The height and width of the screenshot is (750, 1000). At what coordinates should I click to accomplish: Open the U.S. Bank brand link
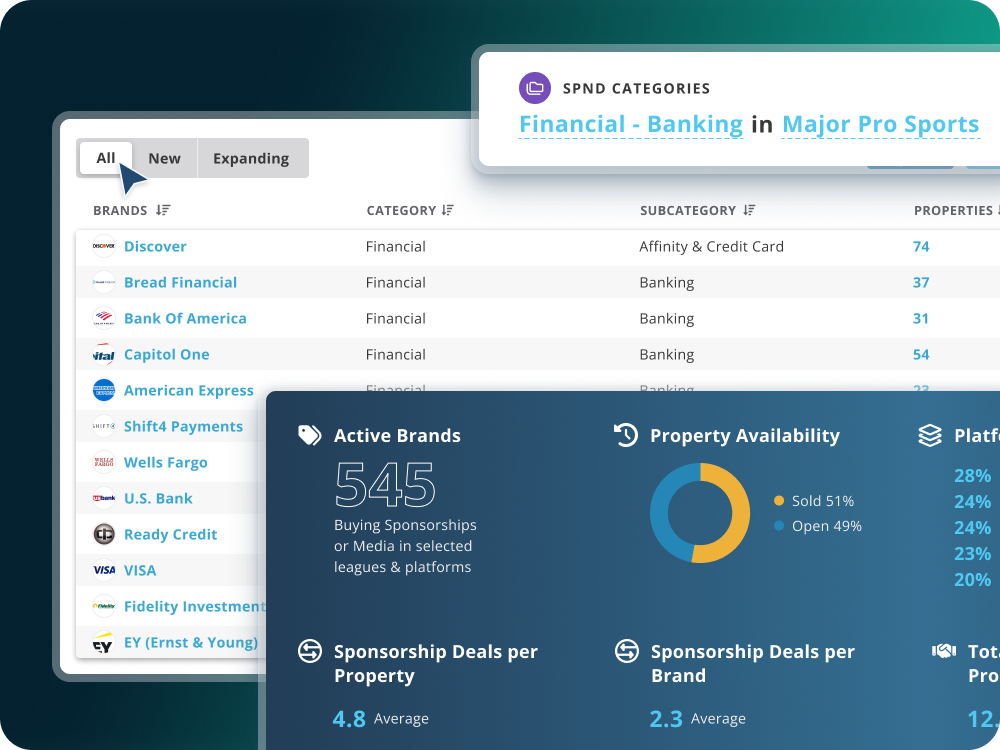click(158, 498)
